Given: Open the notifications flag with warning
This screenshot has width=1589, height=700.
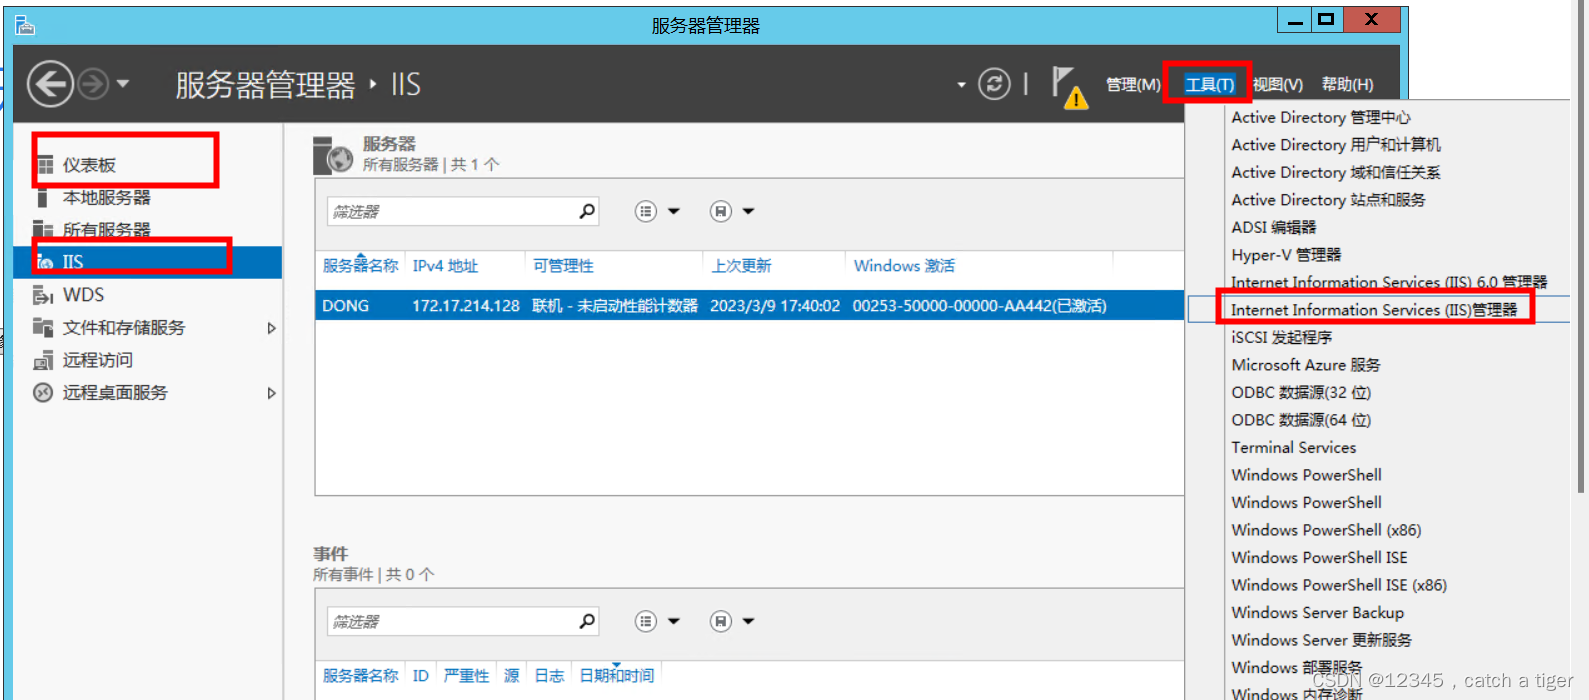Looking at the screenshot, I should coord(1069,87).
